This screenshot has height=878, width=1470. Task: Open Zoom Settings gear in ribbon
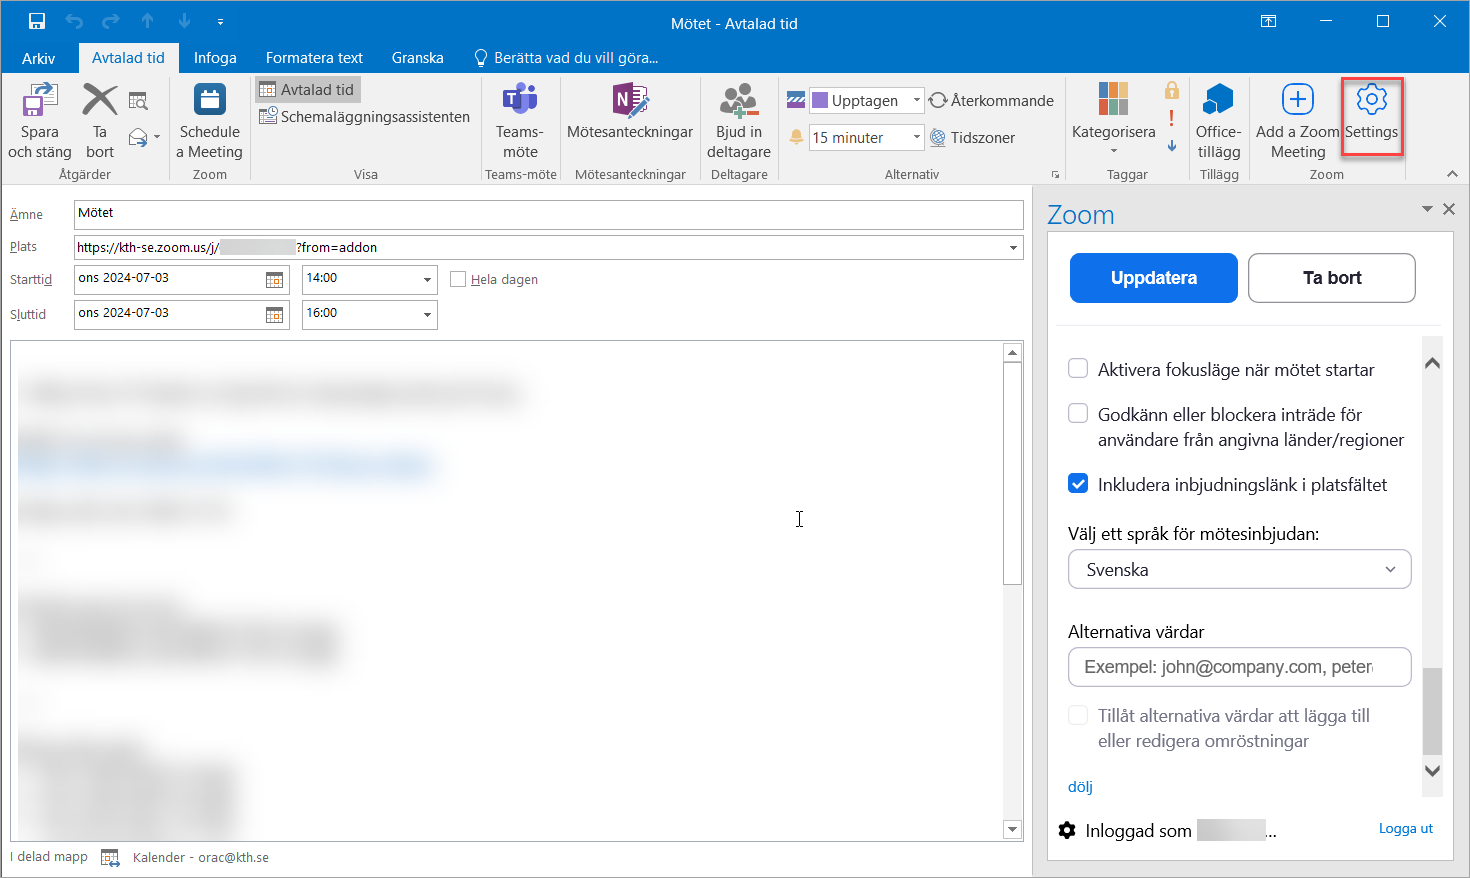tap(1371, 101)
